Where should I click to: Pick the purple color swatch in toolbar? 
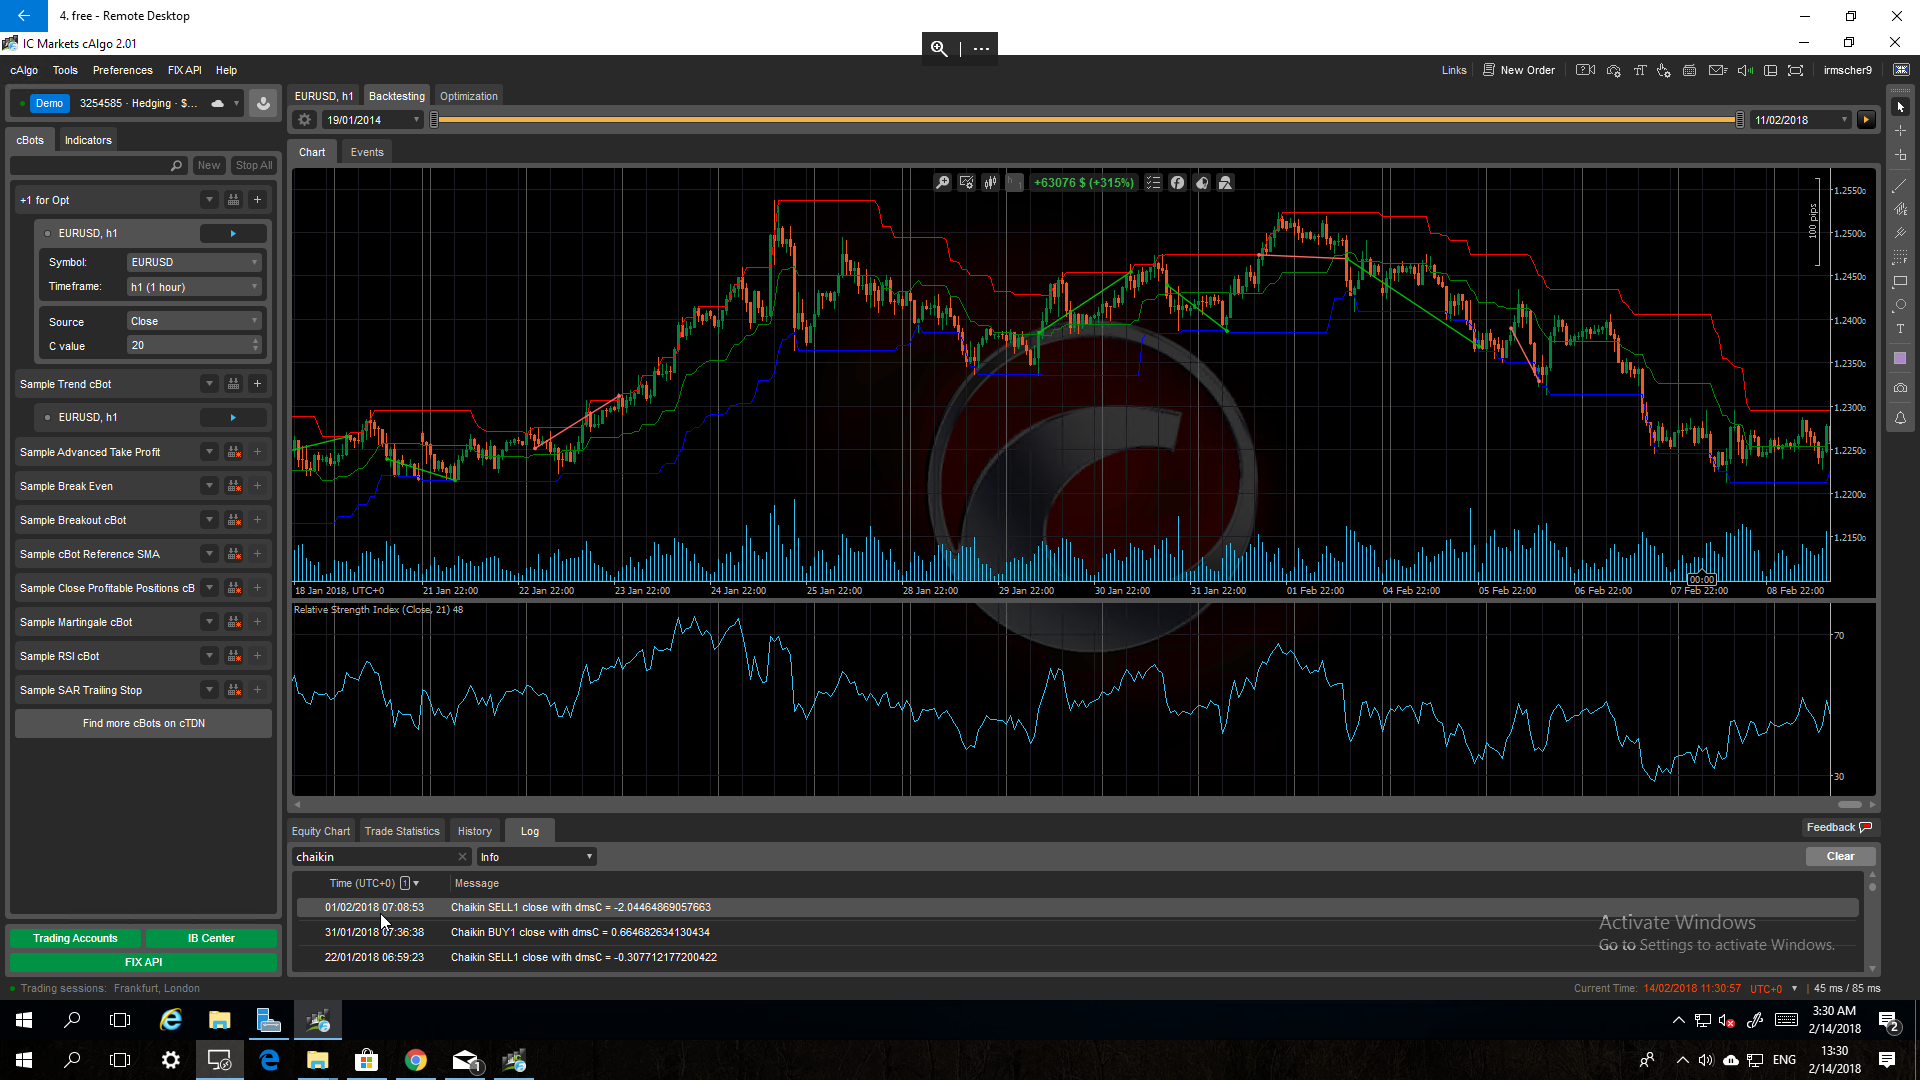tap(1900, 358)
